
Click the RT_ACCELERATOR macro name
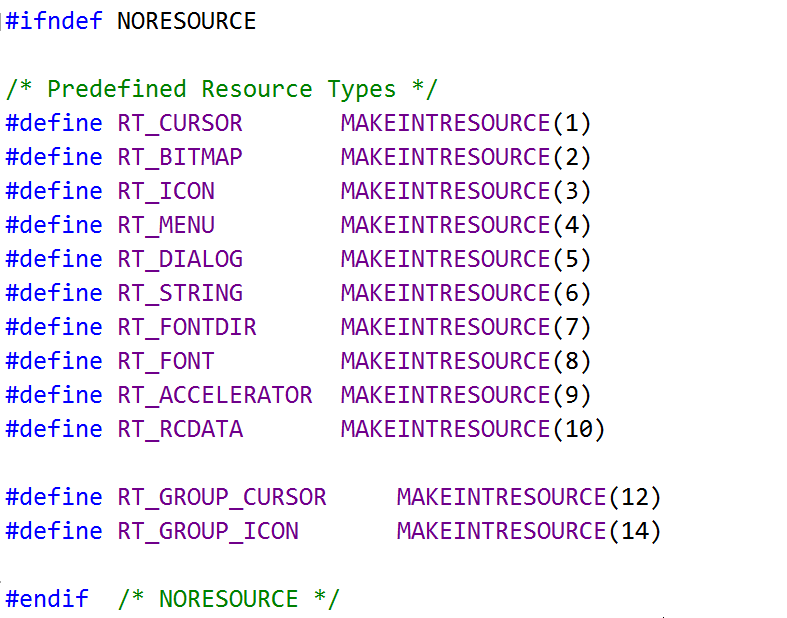pos(215,395)
